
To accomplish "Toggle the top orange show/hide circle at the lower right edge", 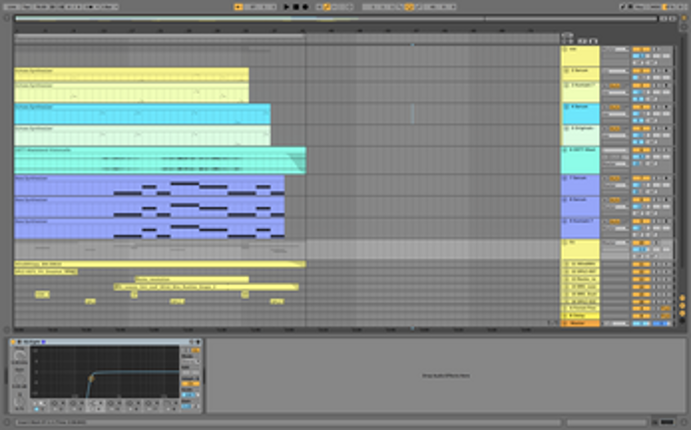I will point(683,298).
